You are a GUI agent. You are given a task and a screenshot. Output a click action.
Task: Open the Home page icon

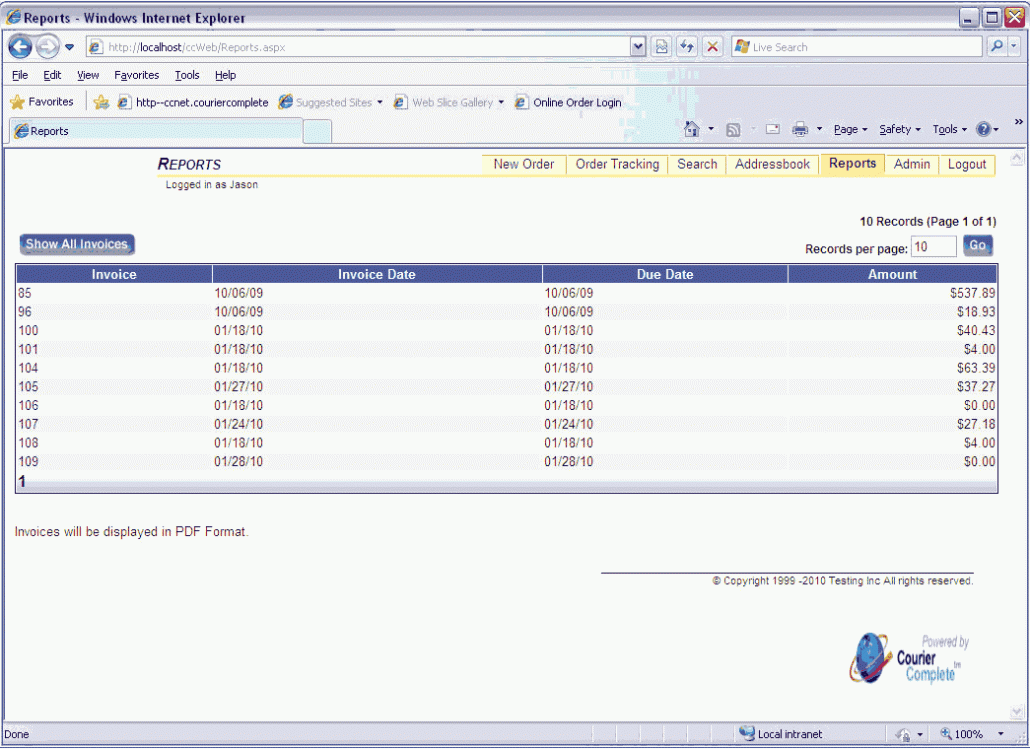coord(692,129)
